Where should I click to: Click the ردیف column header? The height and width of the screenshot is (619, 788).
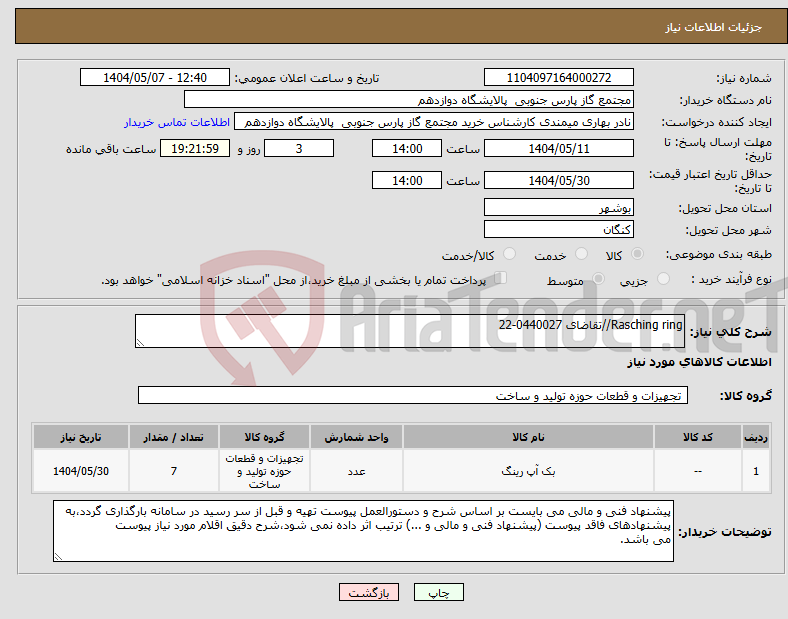point(756,437)
